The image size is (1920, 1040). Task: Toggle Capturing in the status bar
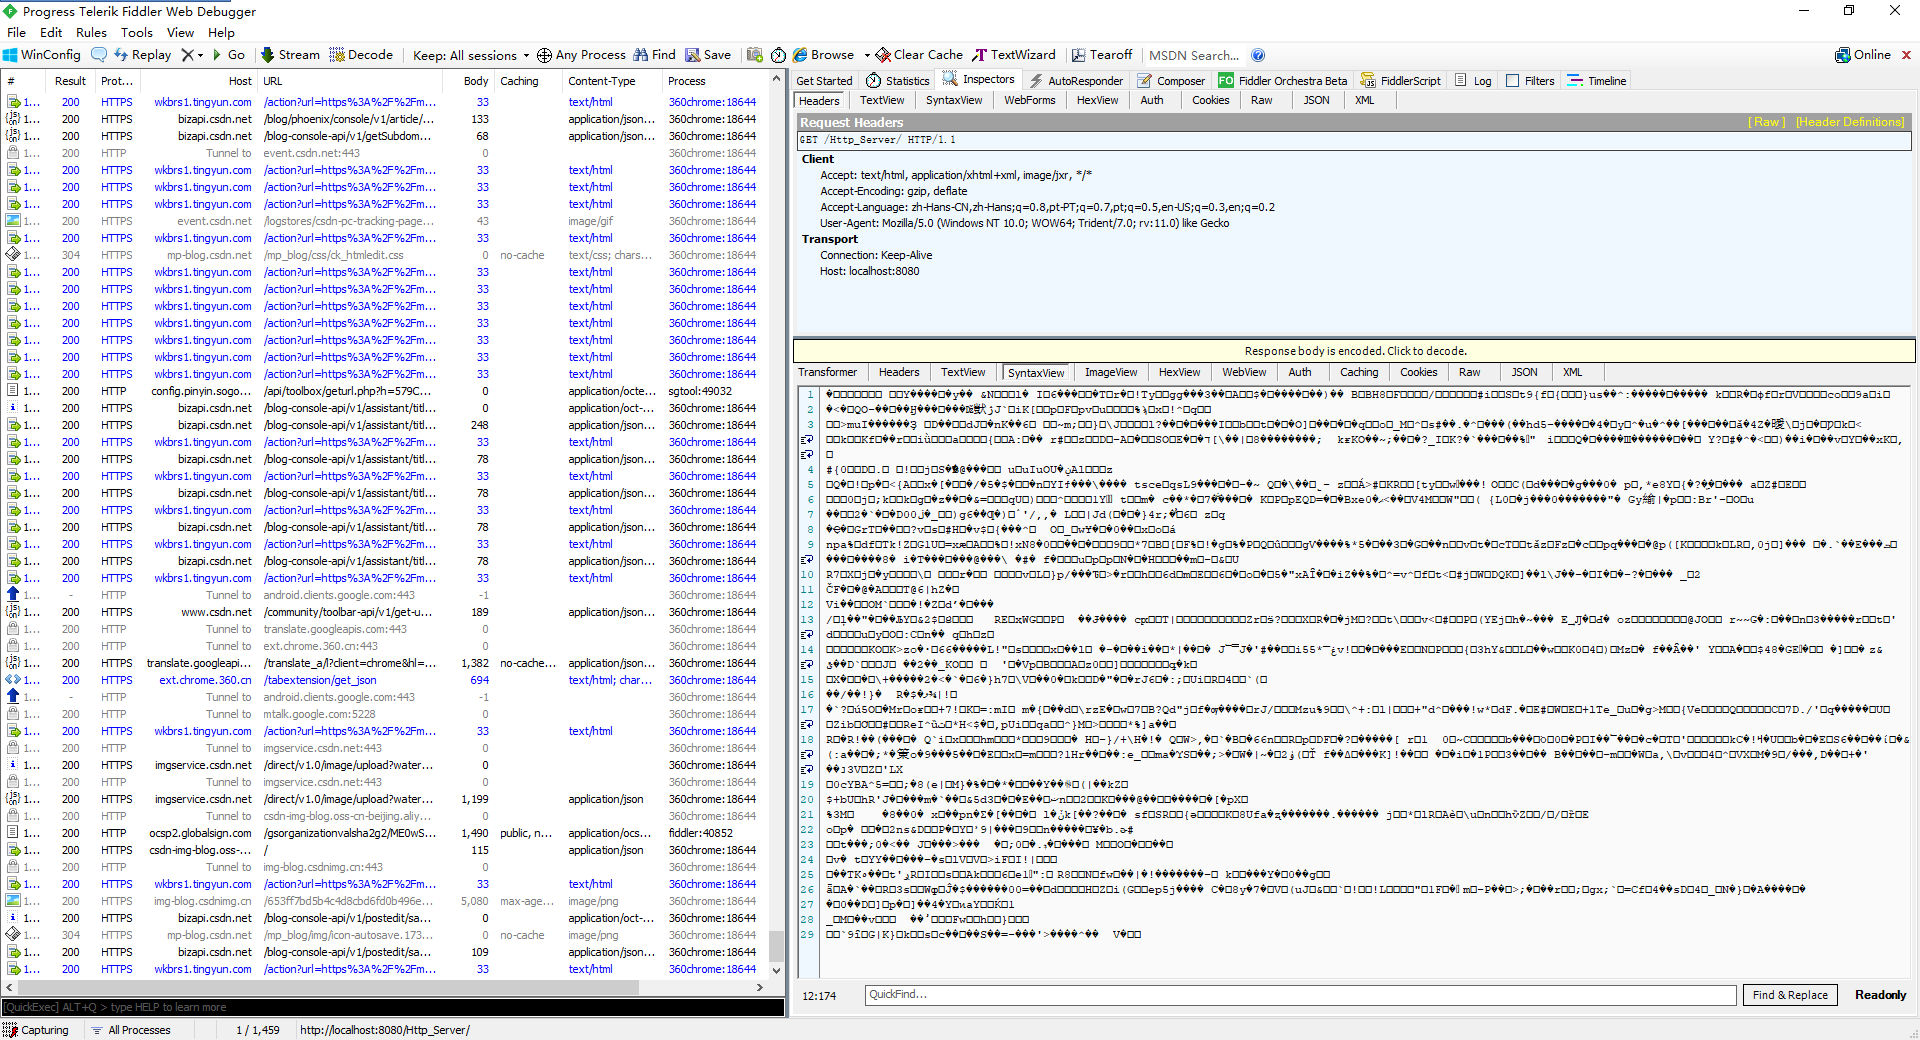tap(38, 1030)
